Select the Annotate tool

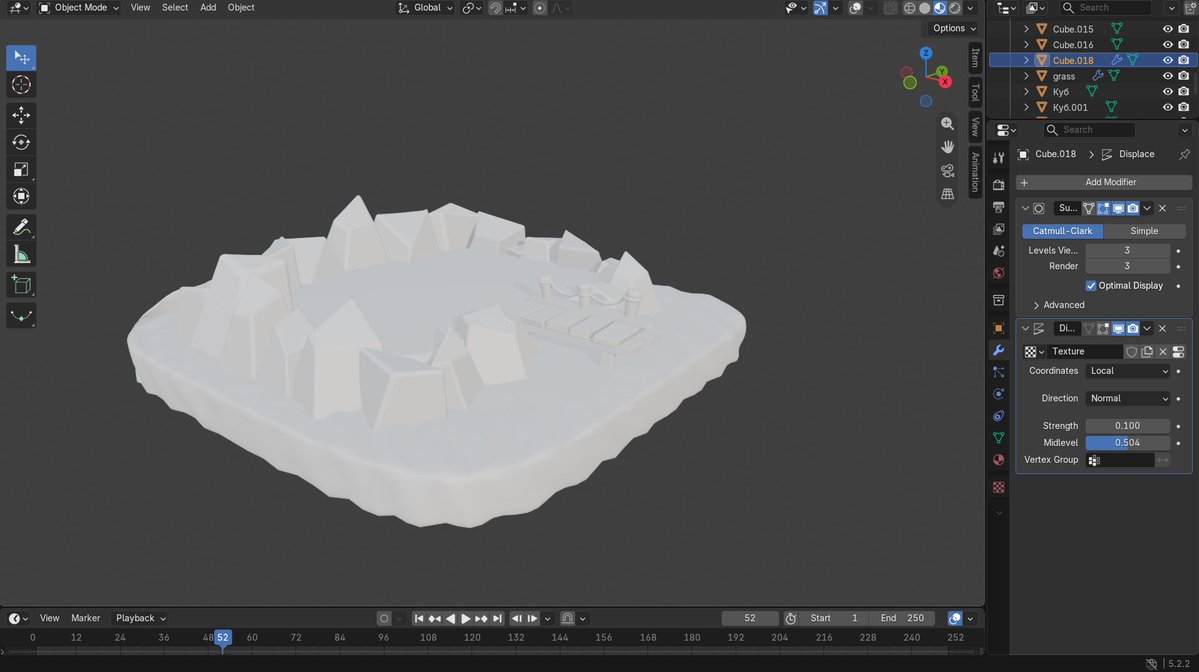point(21,227)
